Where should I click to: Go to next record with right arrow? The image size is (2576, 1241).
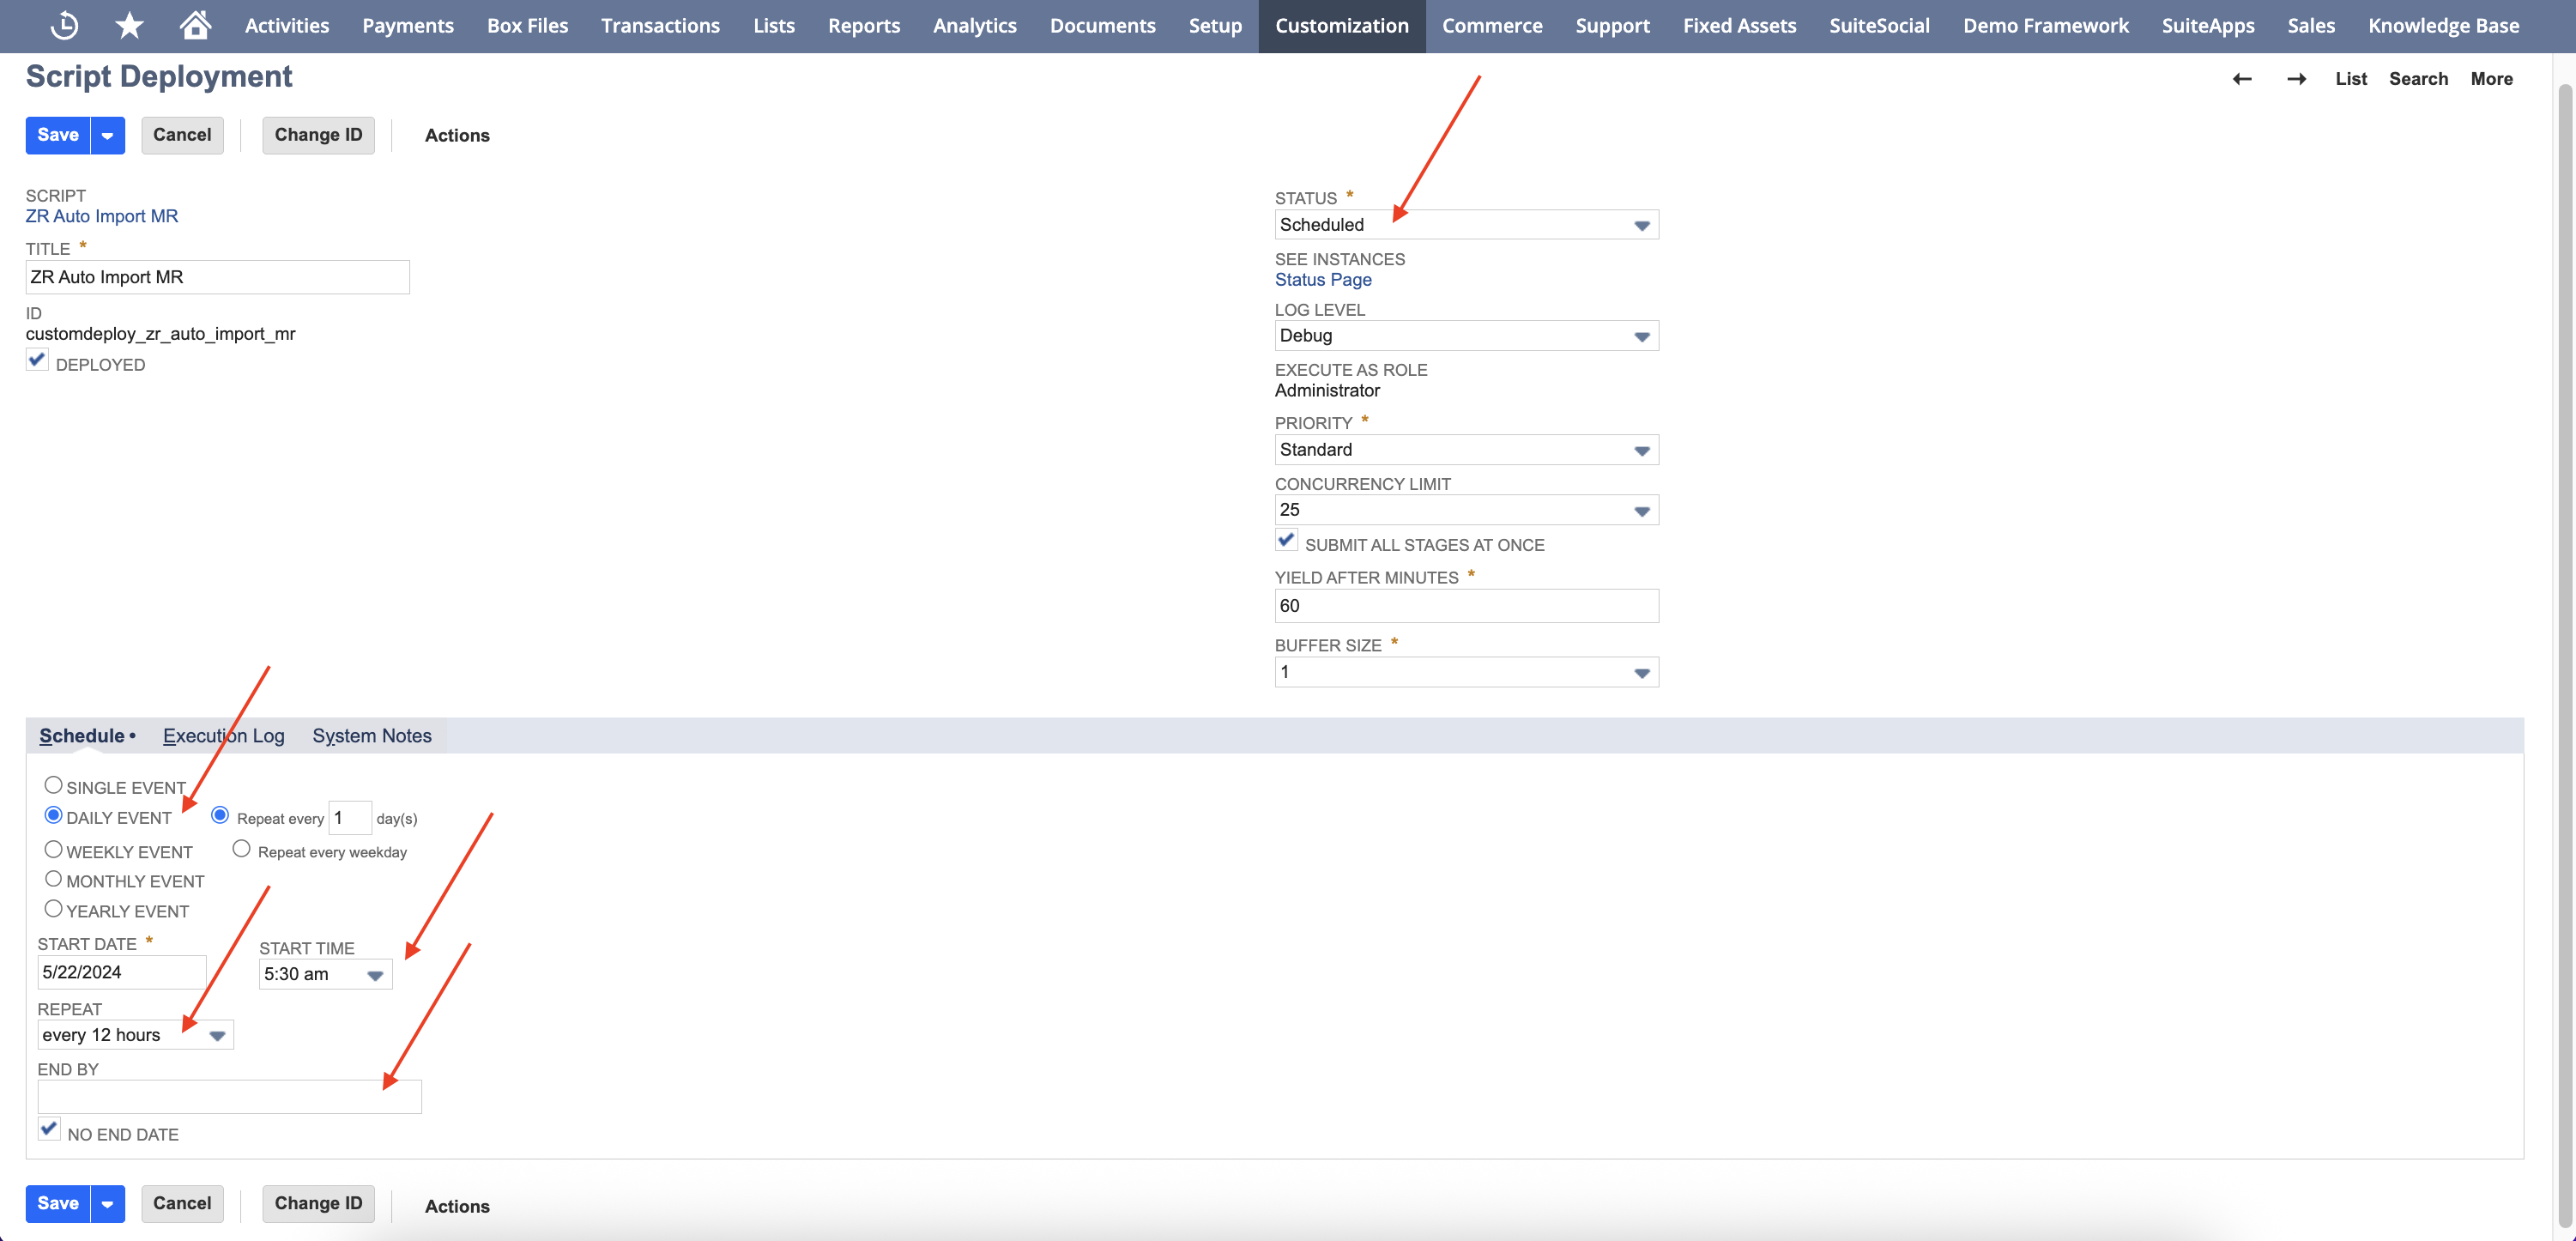tap(2297, 79)
